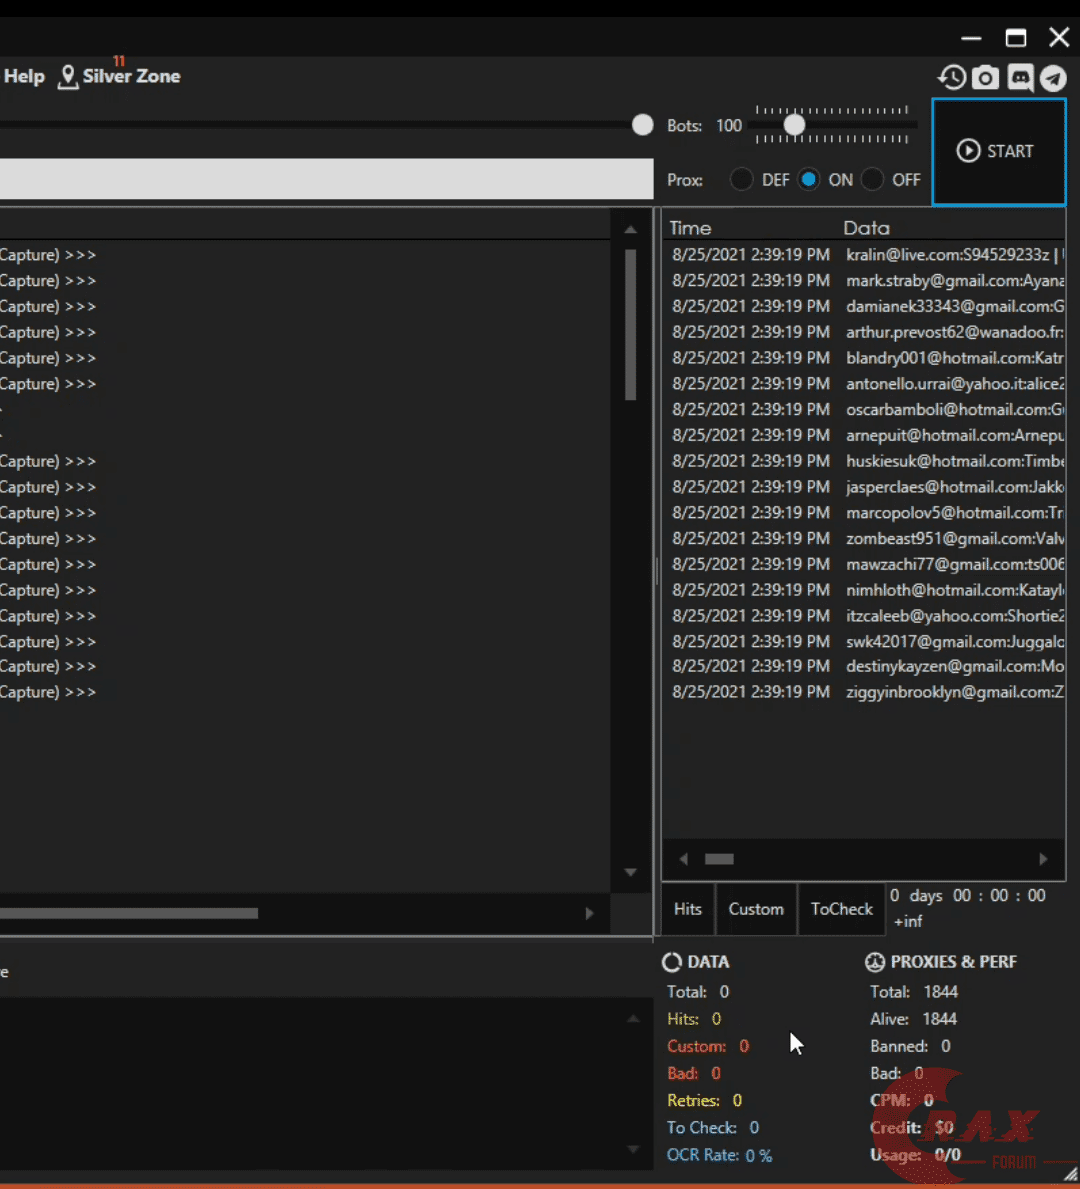Click the Bots count slider handle

(x=794, y=125)
